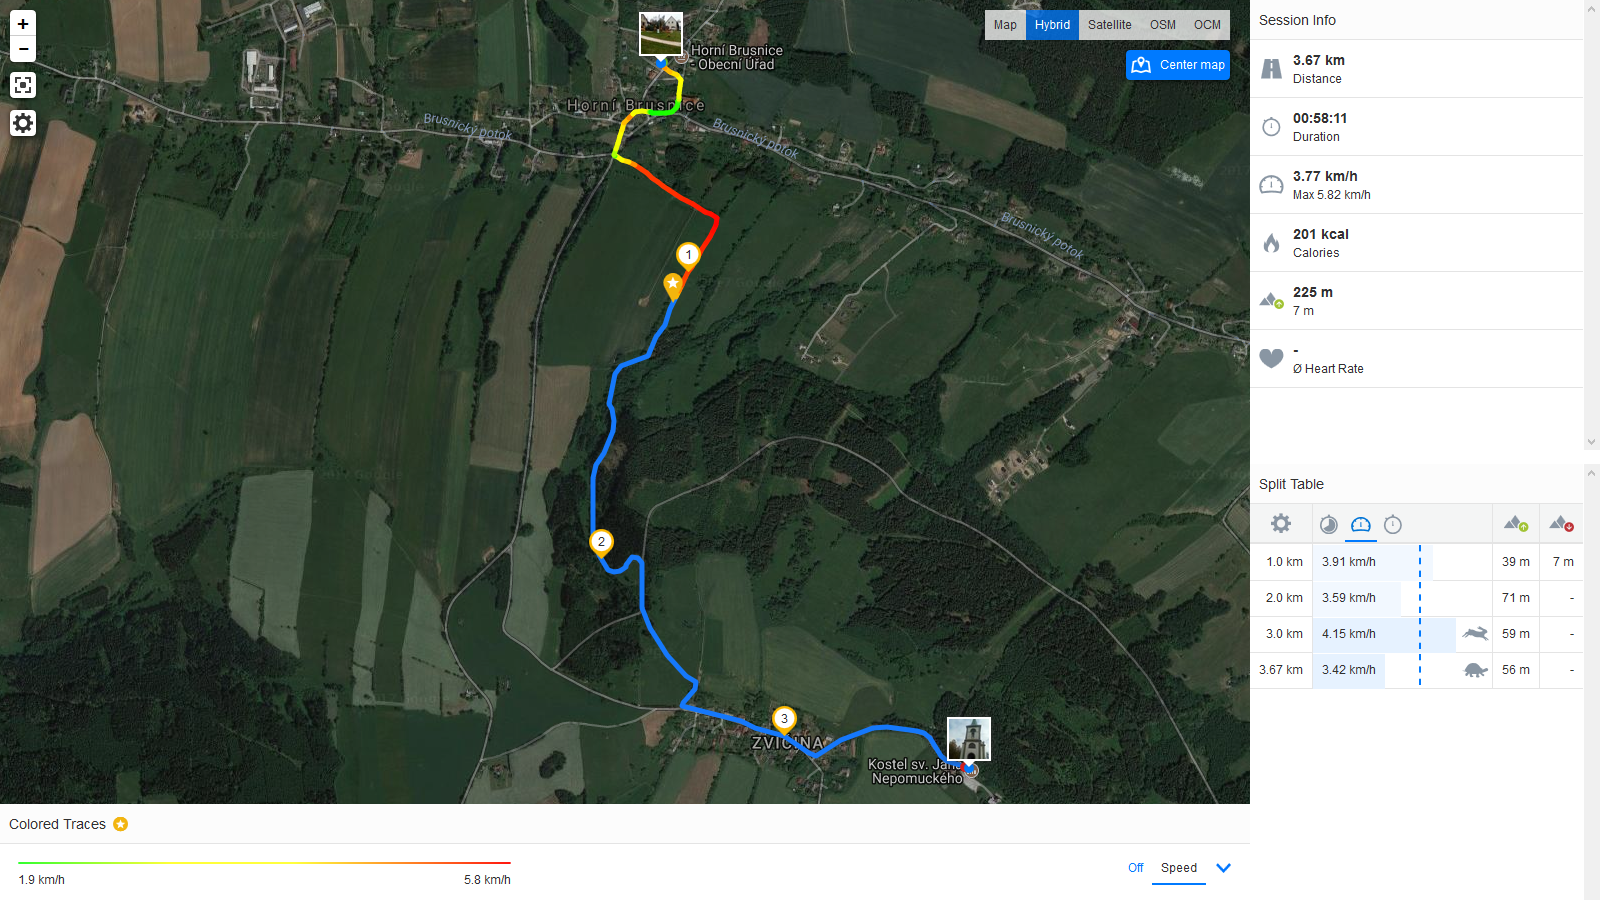Open map settings gear icon
This screenshot has width=1600, height=900.
tap(23, 123)
